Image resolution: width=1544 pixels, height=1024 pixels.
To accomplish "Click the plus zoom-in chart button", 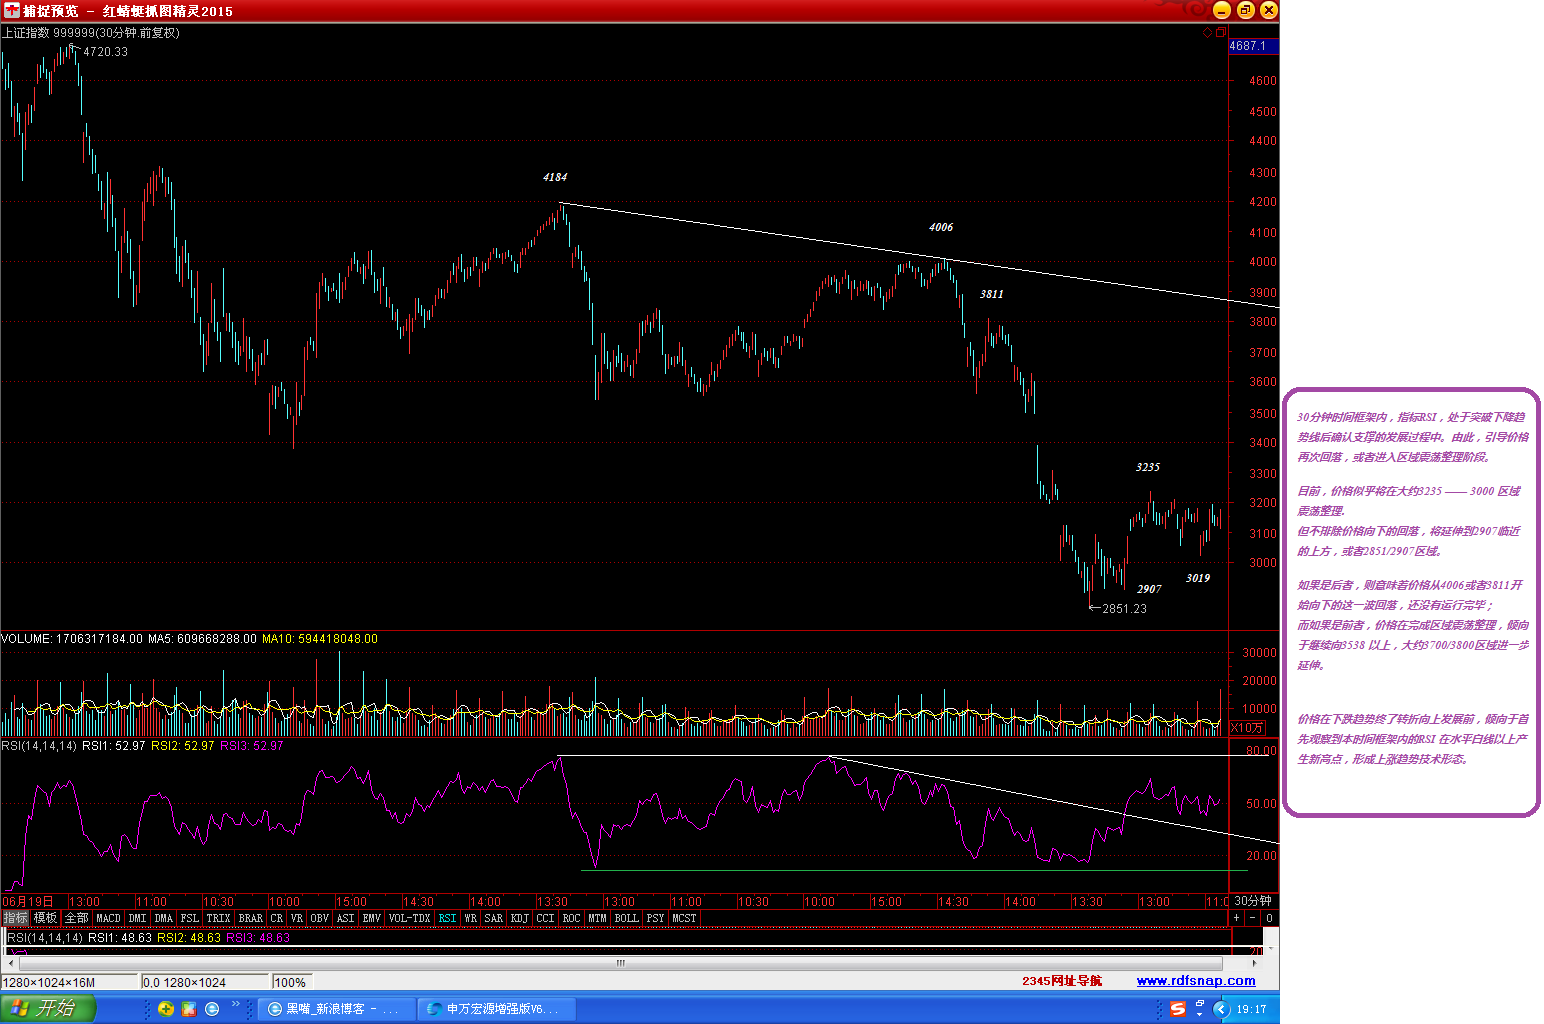I will 1237,918.
